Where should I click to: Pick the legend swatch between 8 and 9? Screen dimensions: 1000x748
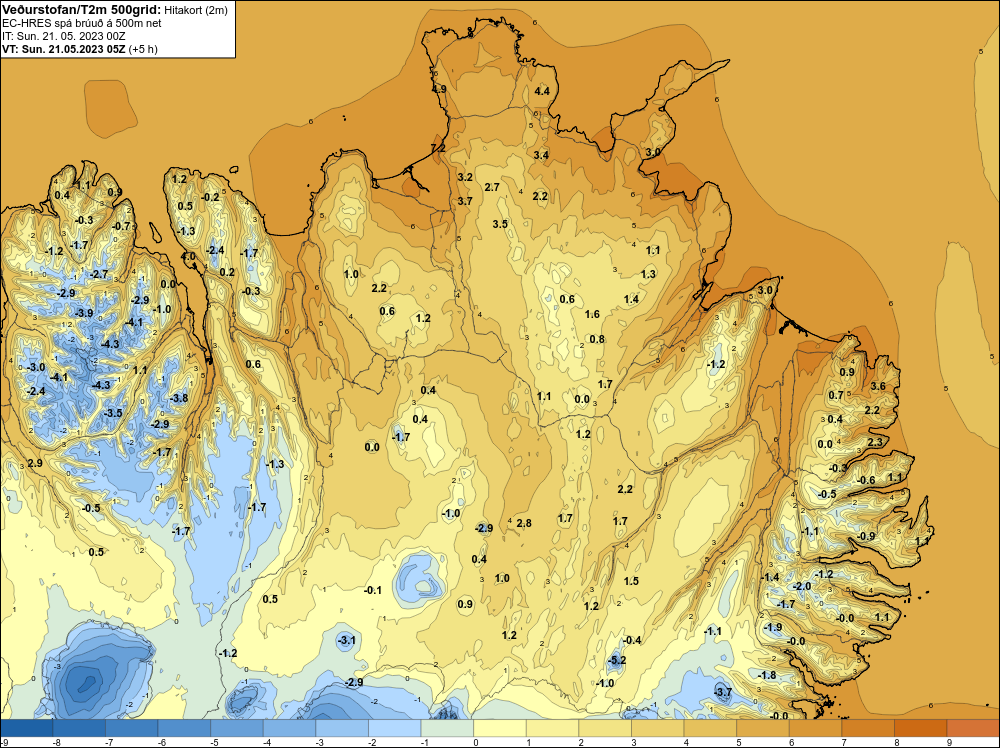point(920,728)
